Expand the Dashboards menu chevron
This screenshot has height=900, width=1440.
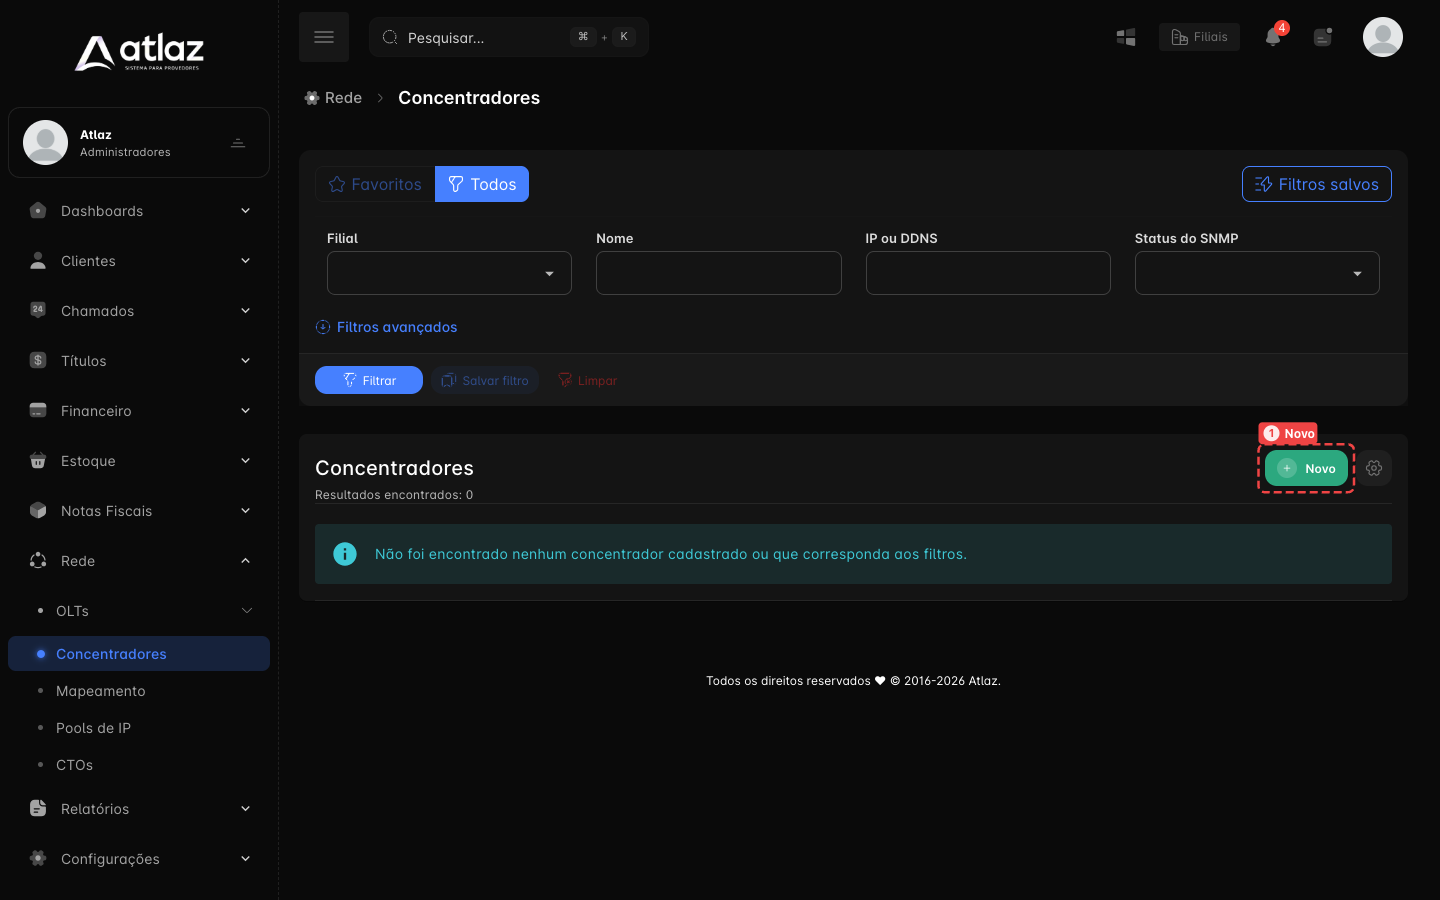[245, 210]
